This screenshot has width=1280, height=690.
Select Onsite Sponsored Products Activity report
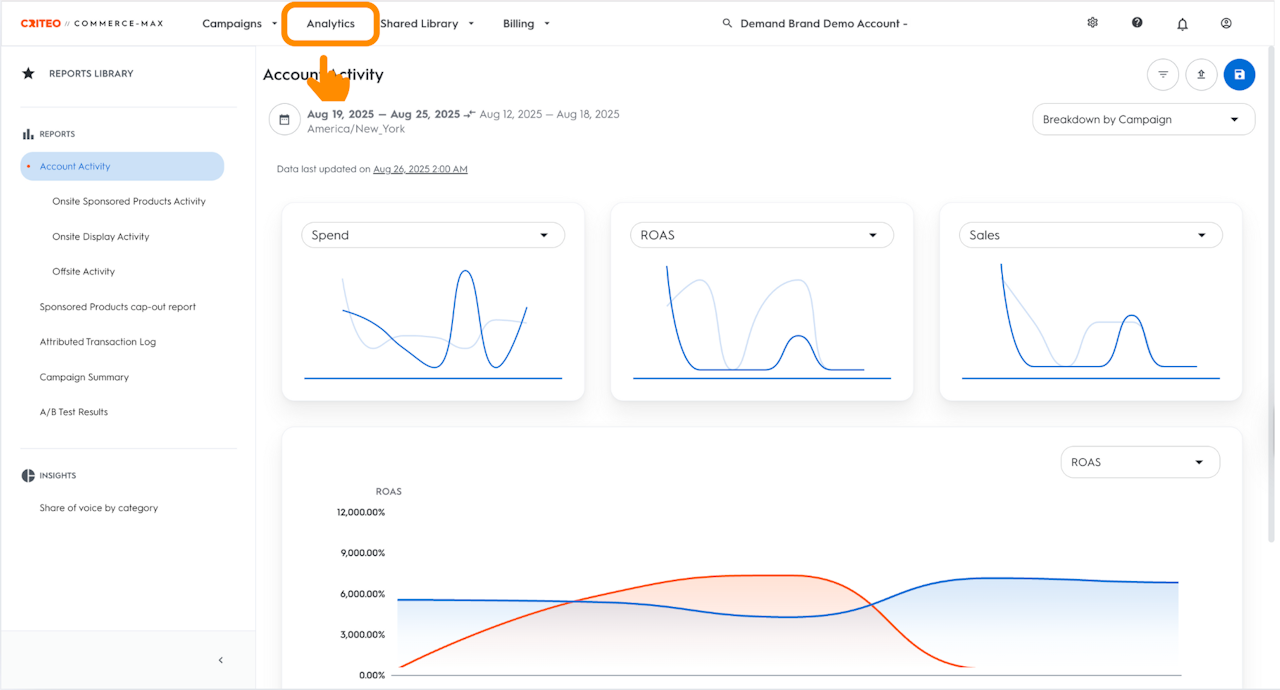[129, 201]
